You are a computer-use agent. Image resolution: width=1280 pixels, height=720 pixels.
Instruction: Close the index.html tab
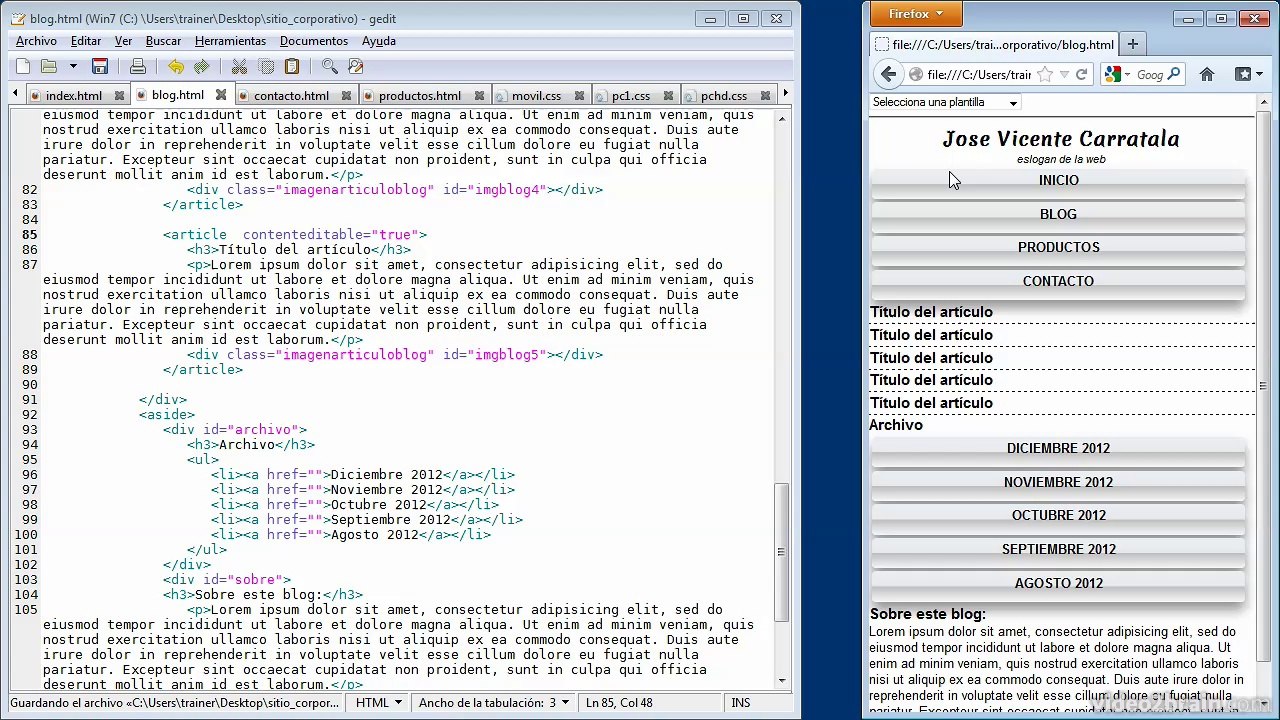pyautogui.click(x=119, y=96)
